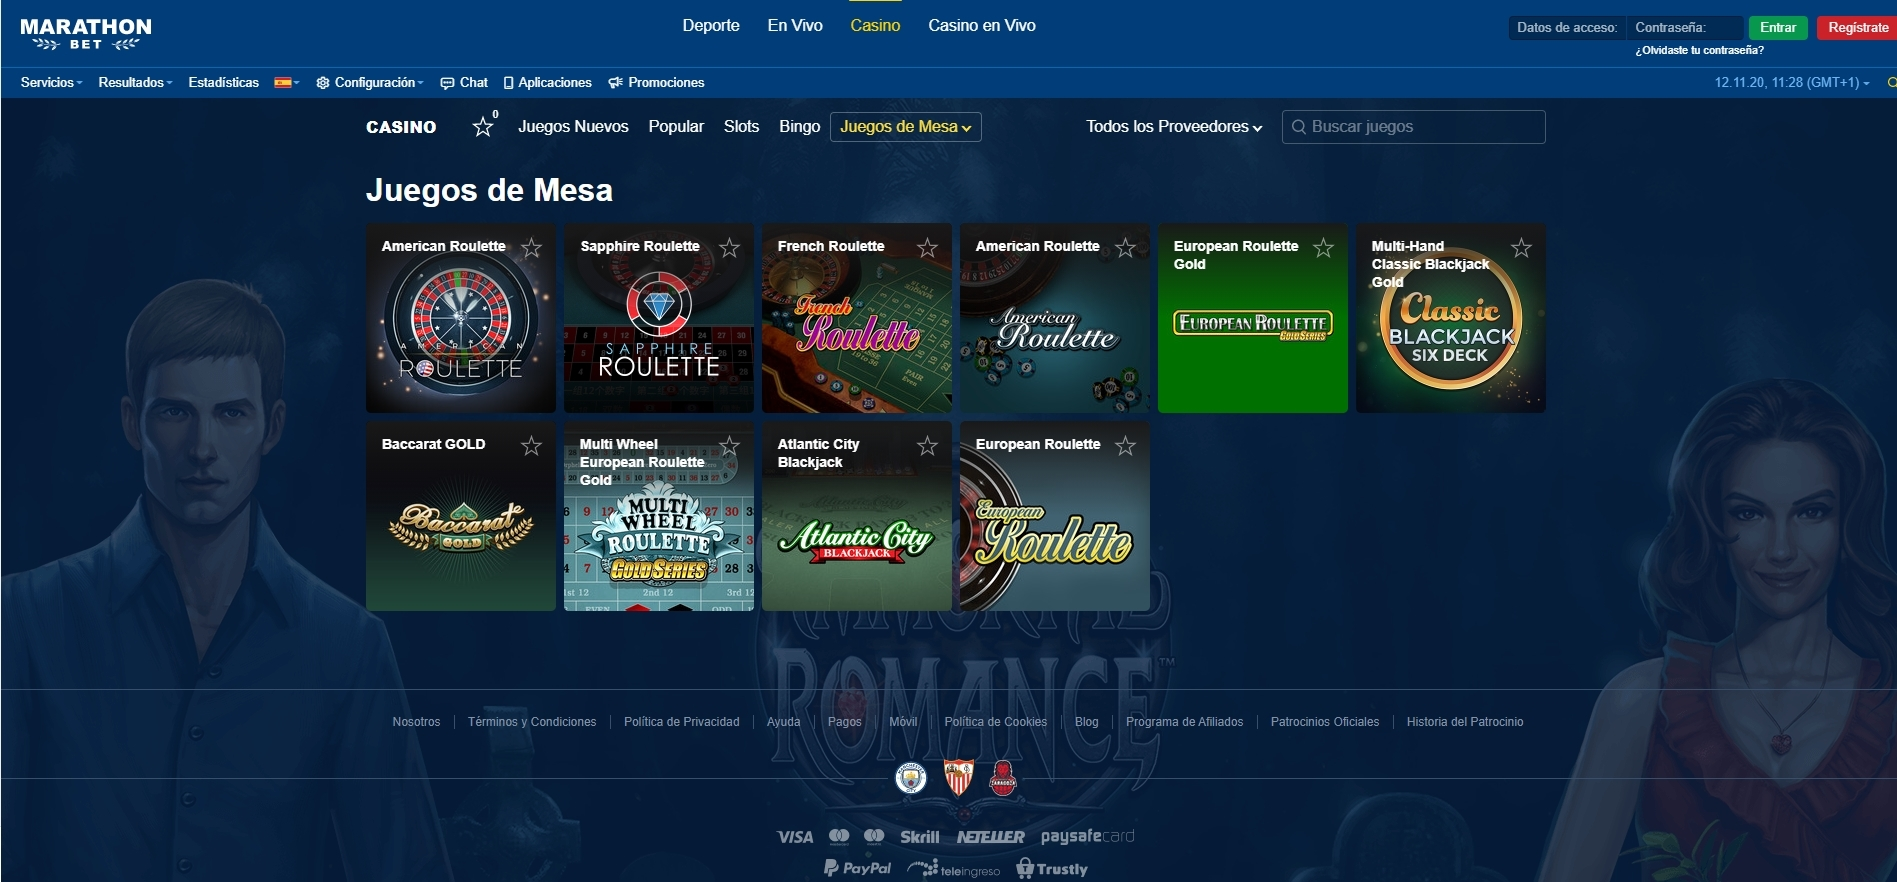Screen dimensions: 1897x882
Task: Toggle favorite star on Multi-Hand Classic Blackjack Gold
Action: click(1522, 247)
